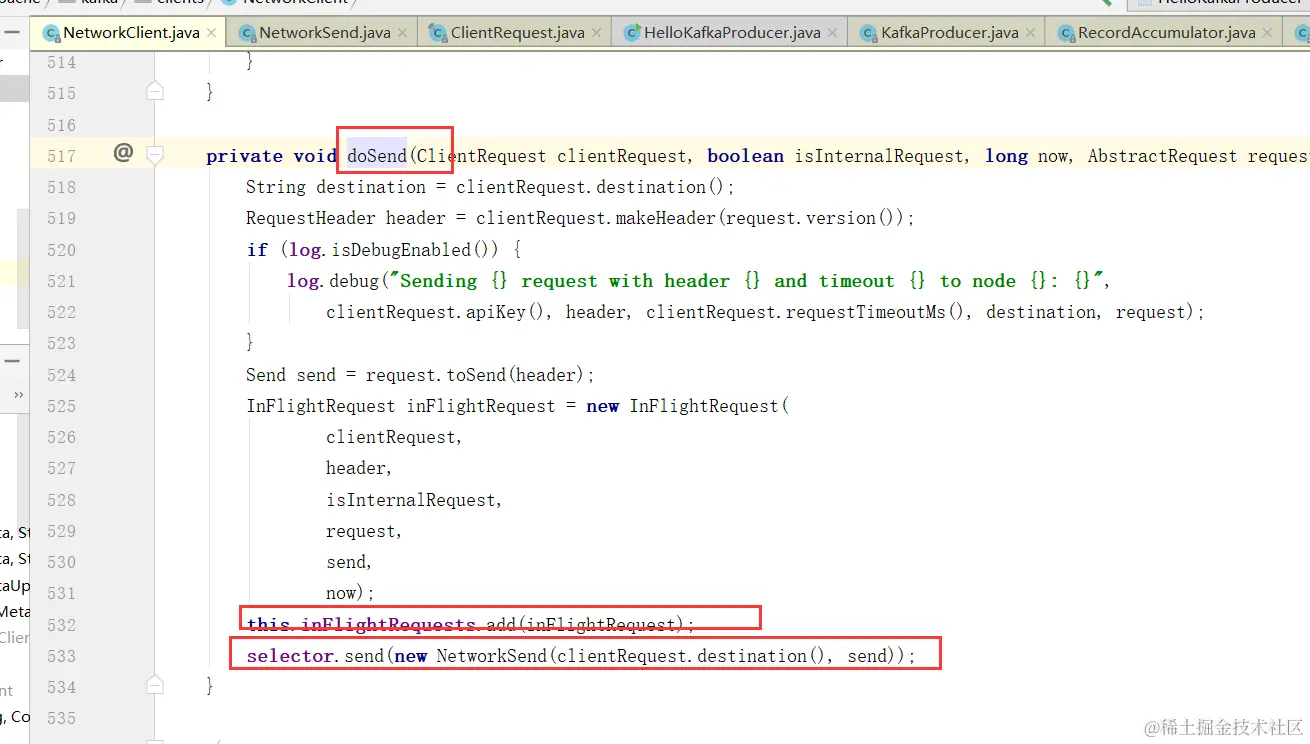Click the 'send,' argument on line 530
The height and width of the screenshot is (744, 1310).
[350, 562]
